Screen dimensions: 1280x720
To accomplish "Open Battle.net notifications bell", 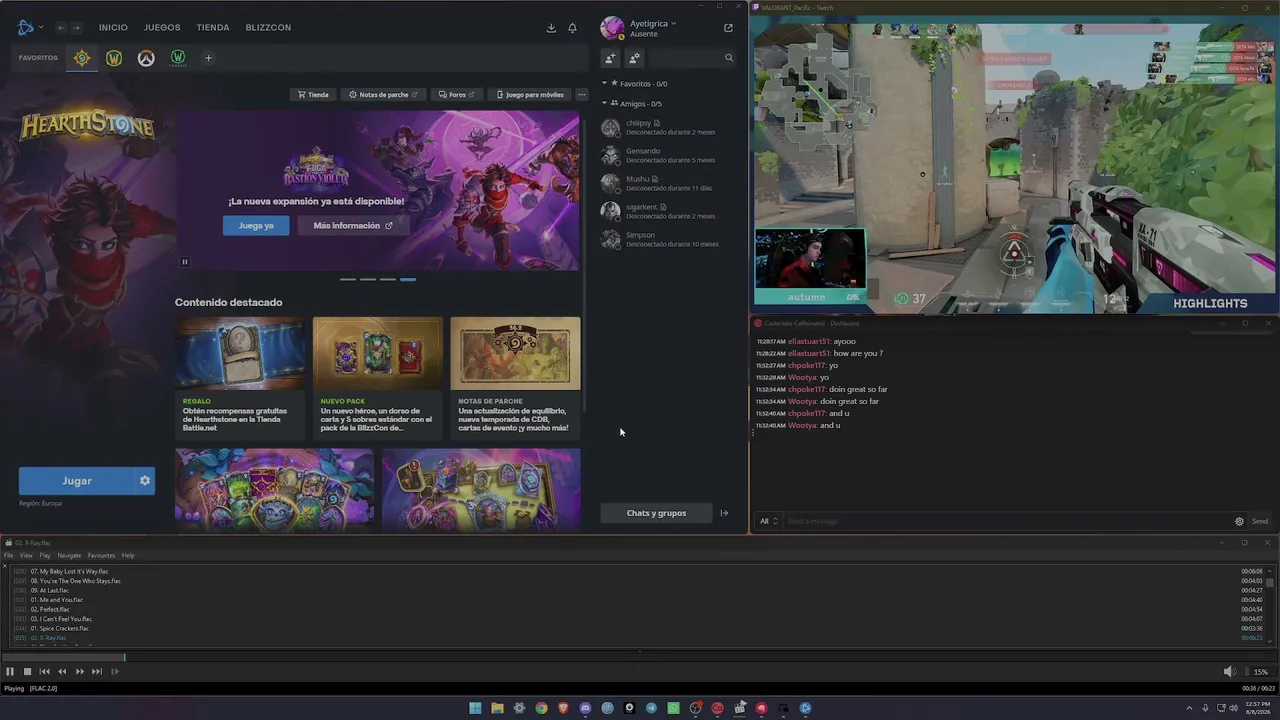I will tap(572, 28).
